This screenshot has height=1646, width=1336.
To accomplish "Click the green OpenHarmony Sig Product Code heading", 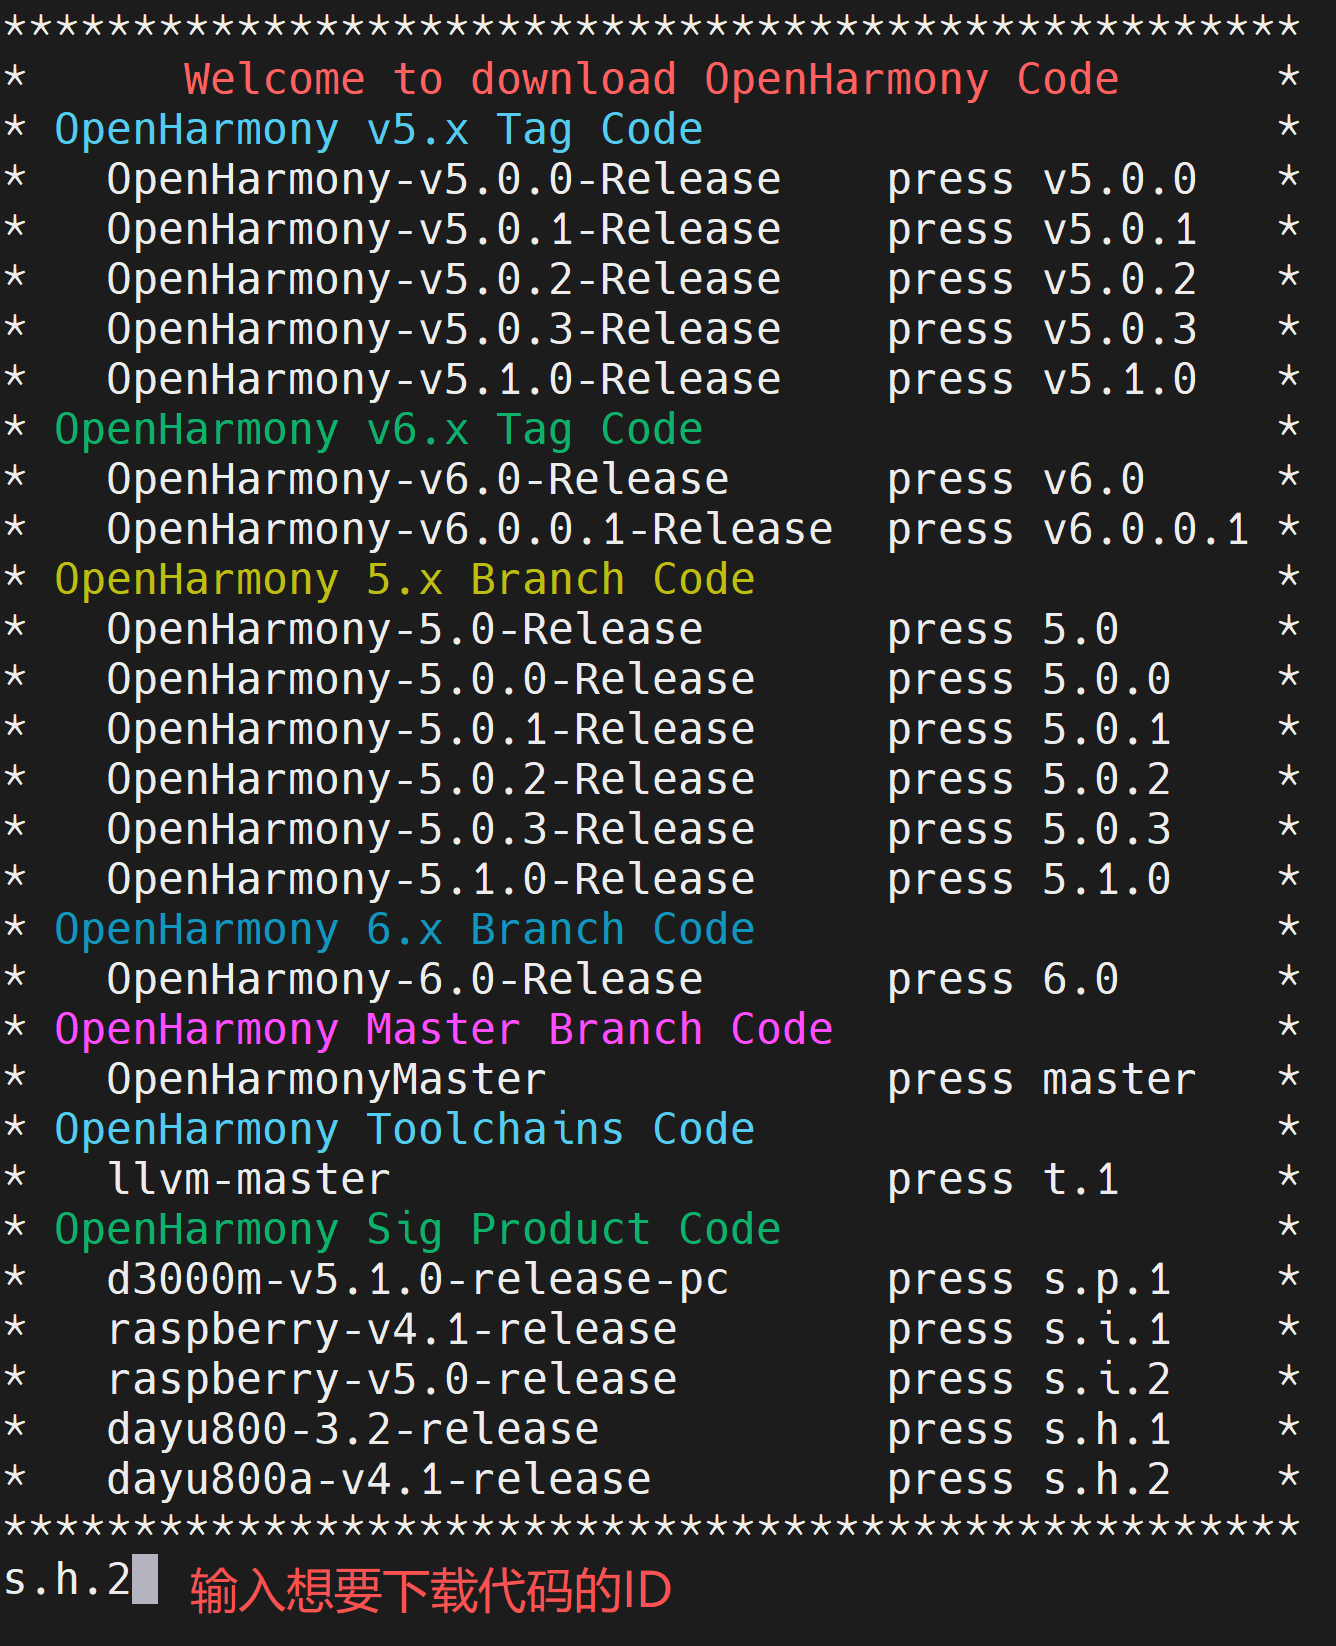I will point(417,1230).
